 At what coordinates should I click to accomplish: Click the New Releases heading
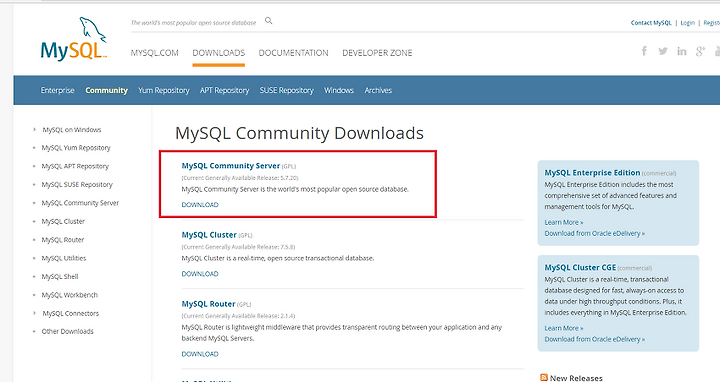tap(576, 378)
